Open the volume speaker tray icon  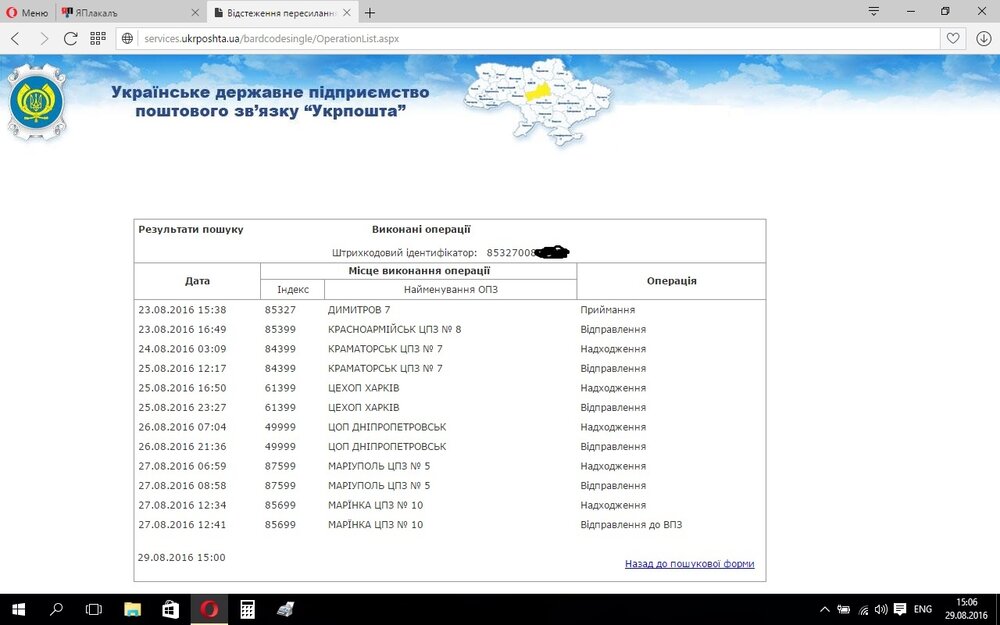coord(881,610)
